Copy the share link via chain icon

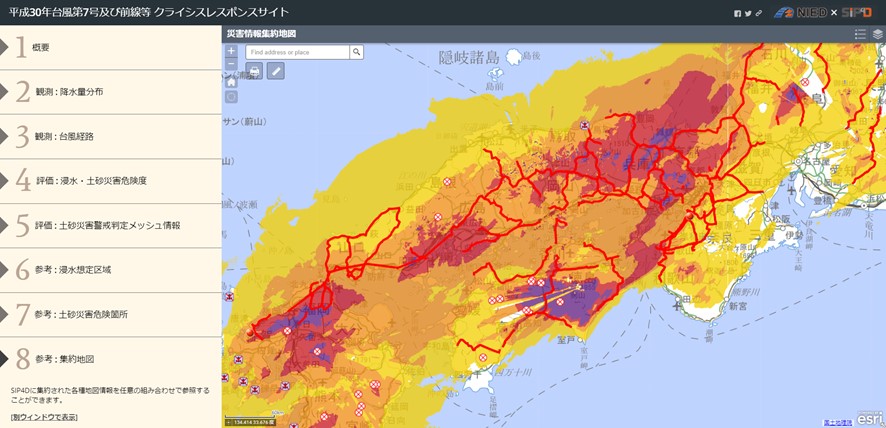pyautogui.click(x=758, y=13)
